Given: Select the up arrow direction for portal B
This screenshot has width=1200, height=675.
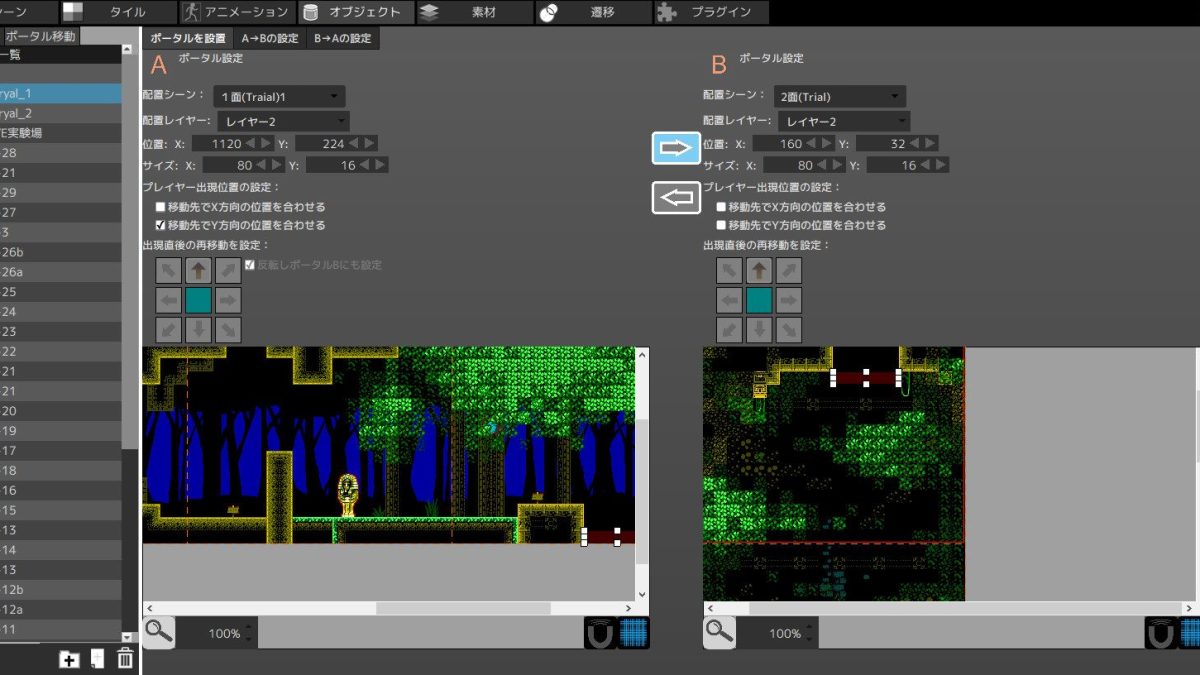Looking at the screenshot, I should point(759,270).
